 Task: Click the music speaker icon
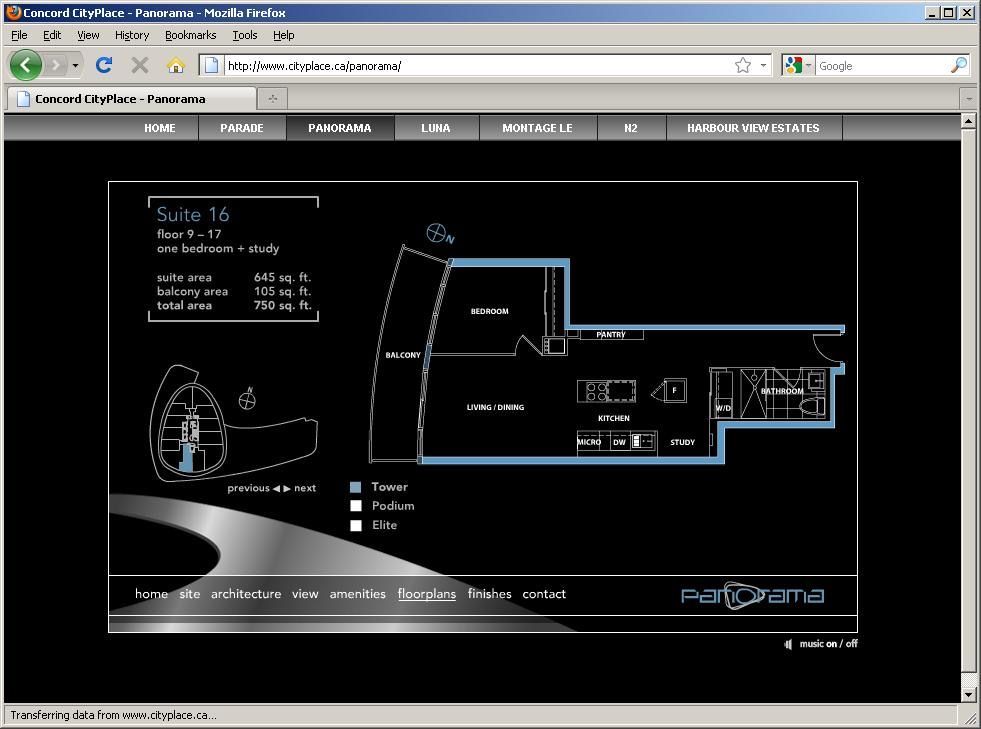tap(788, 644)
